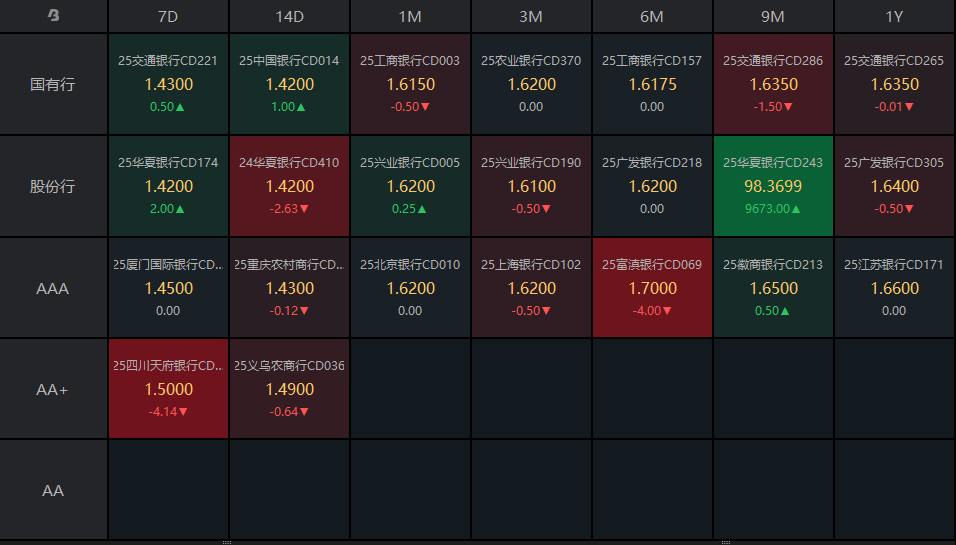Viewport: 956px width, 545px height.
Task: Select the 6M tenor column header
Action: 652,16
